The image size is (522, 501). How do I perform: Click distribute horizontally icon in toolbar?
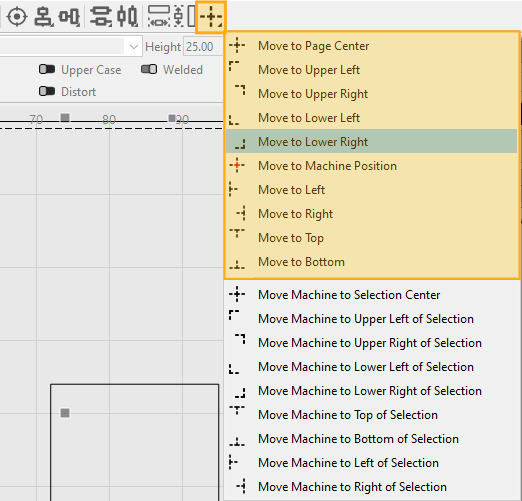[x=127, y=17]
